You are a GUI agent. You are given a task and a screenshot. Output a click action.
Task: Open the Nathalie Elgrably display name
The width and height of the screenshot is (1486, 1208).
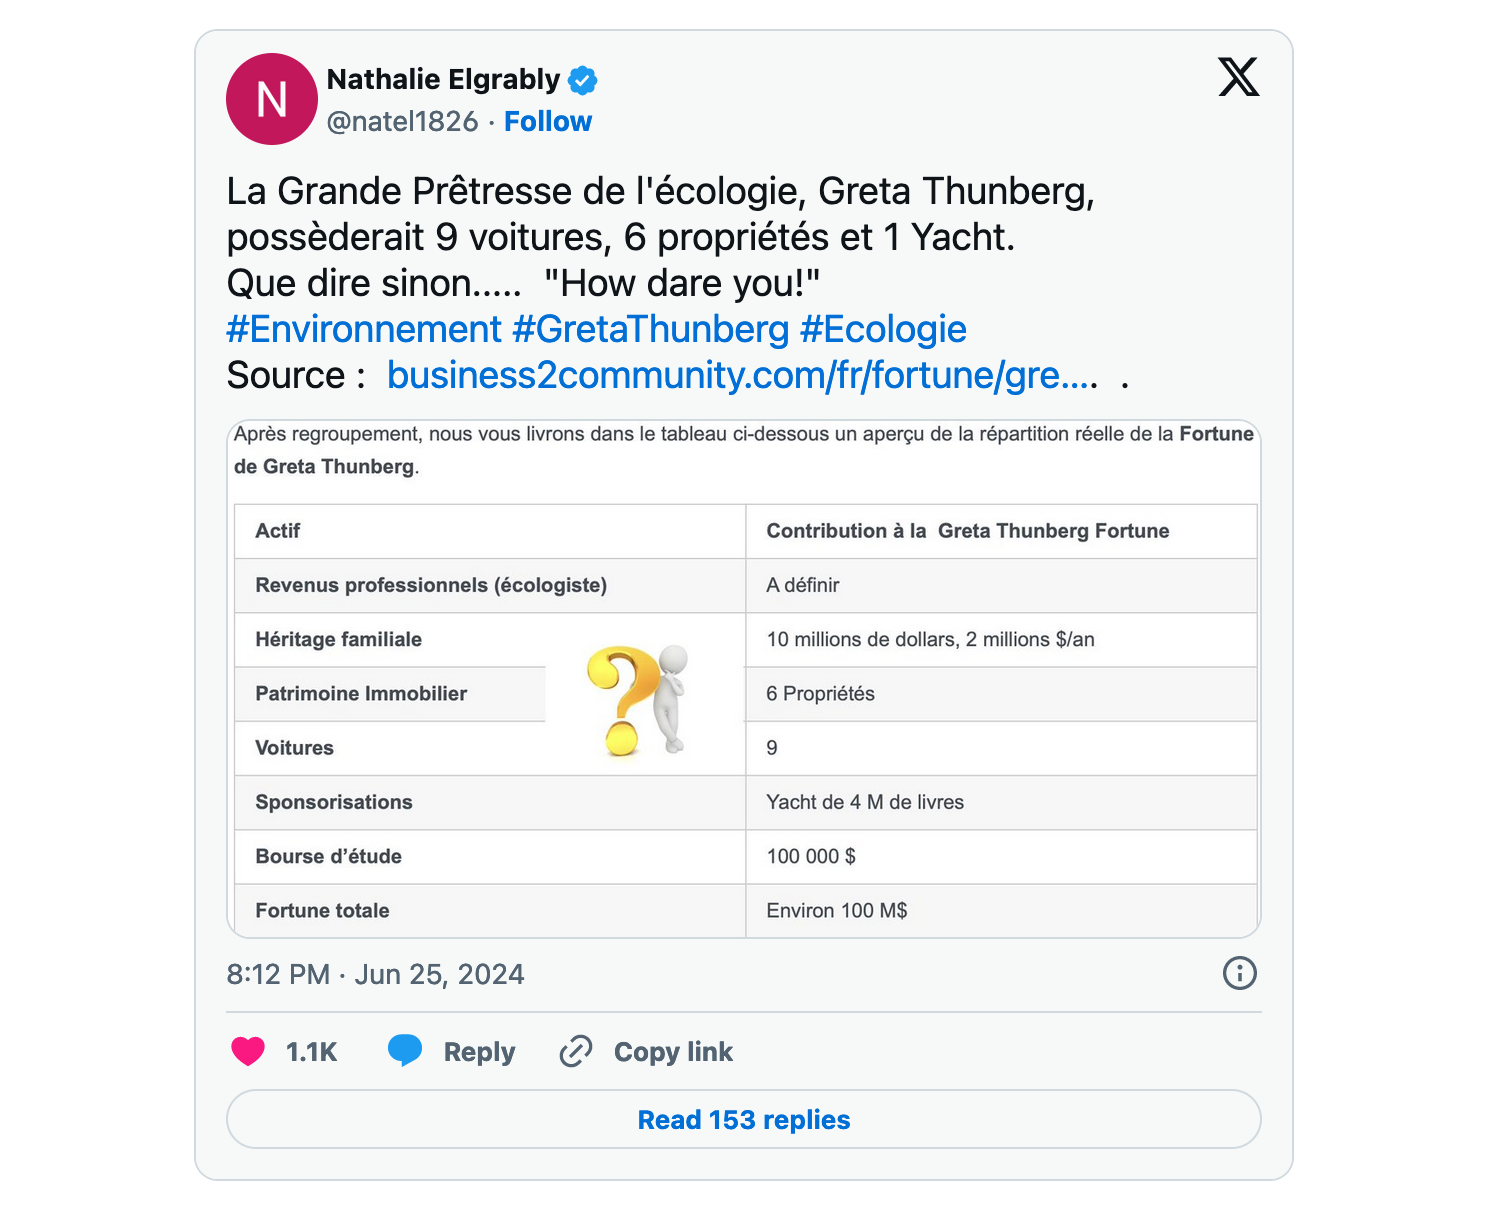coord(443,79)
